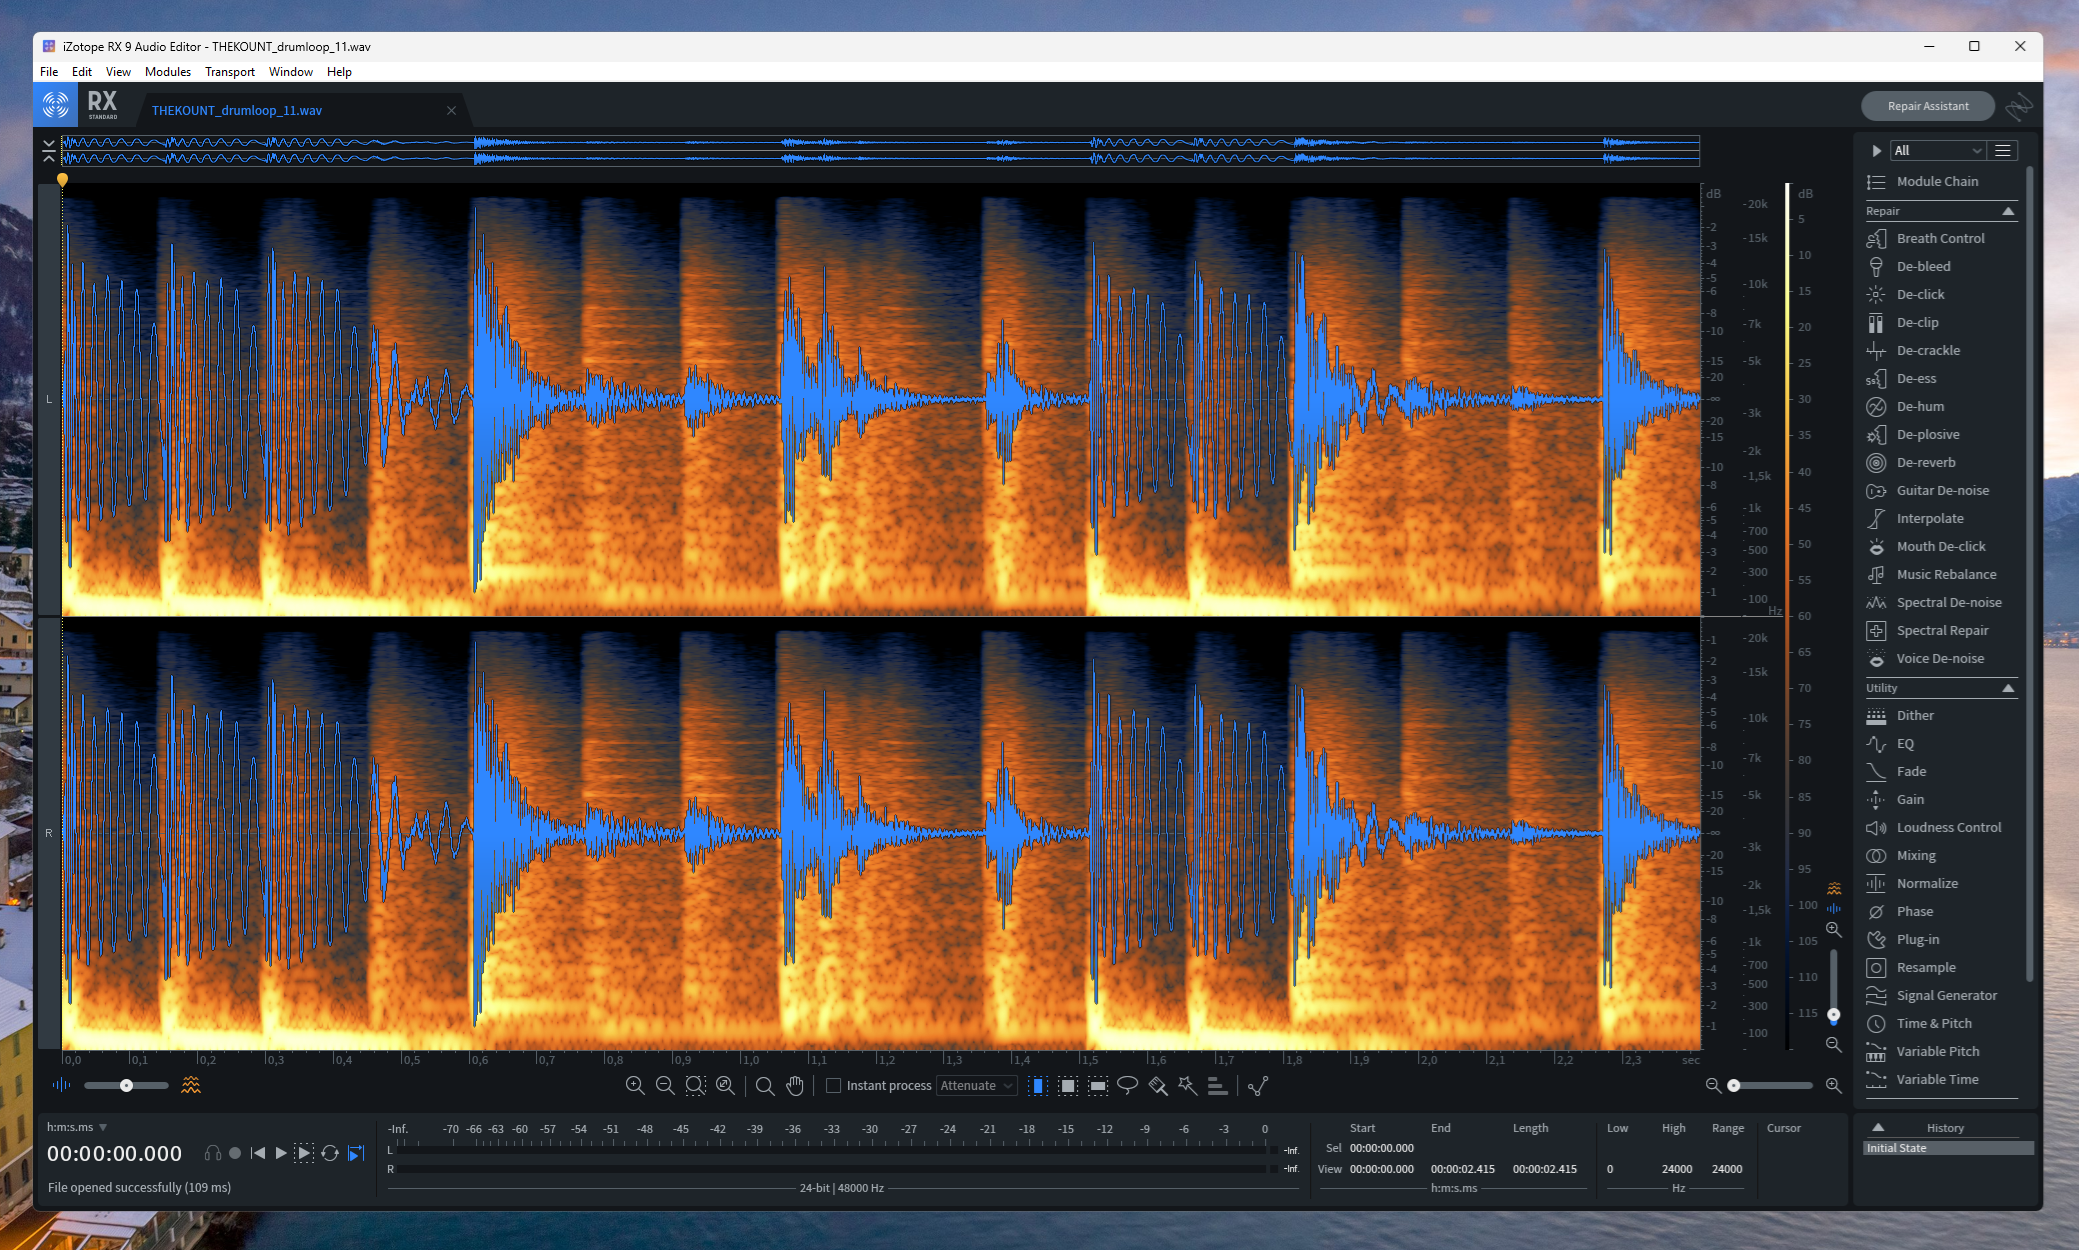Select the lasso selection tool
Viewport: 2079px width, 1250px height.
click(x=1128, y=1085)
